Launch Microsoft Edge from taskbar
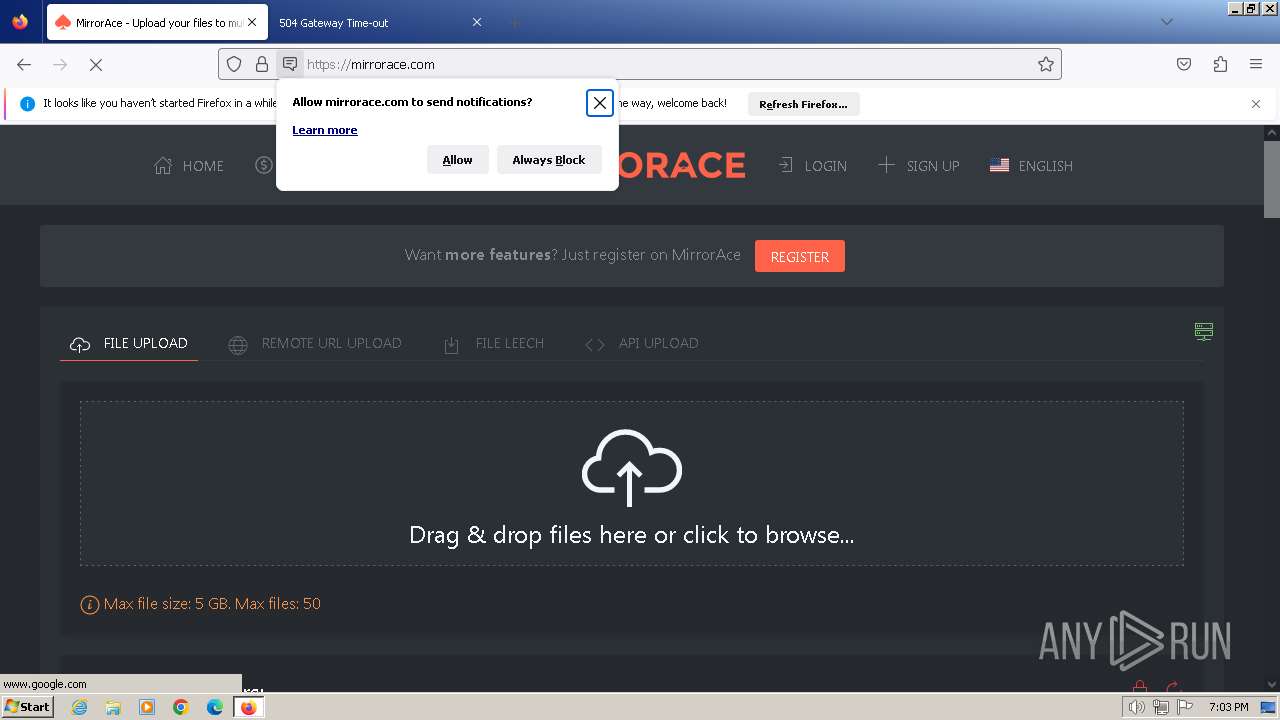1280x720 pixels. pyautogui.click(x=215, y=707)
